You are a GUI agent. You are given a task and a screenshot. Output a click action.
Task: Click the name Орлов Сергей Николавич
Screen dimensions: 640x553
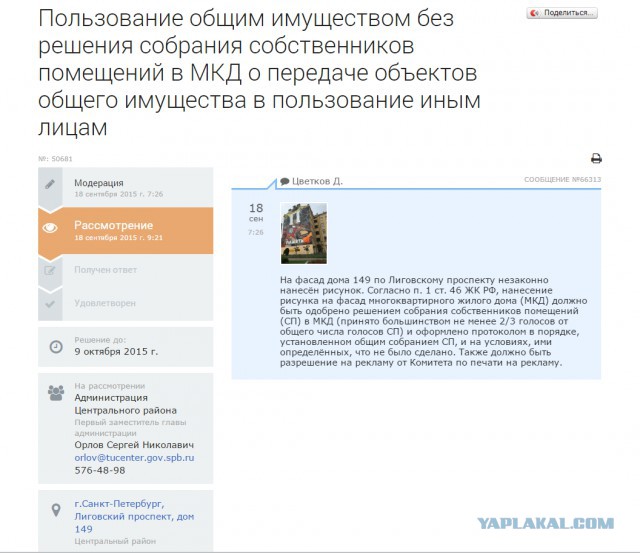coord(134,445)
